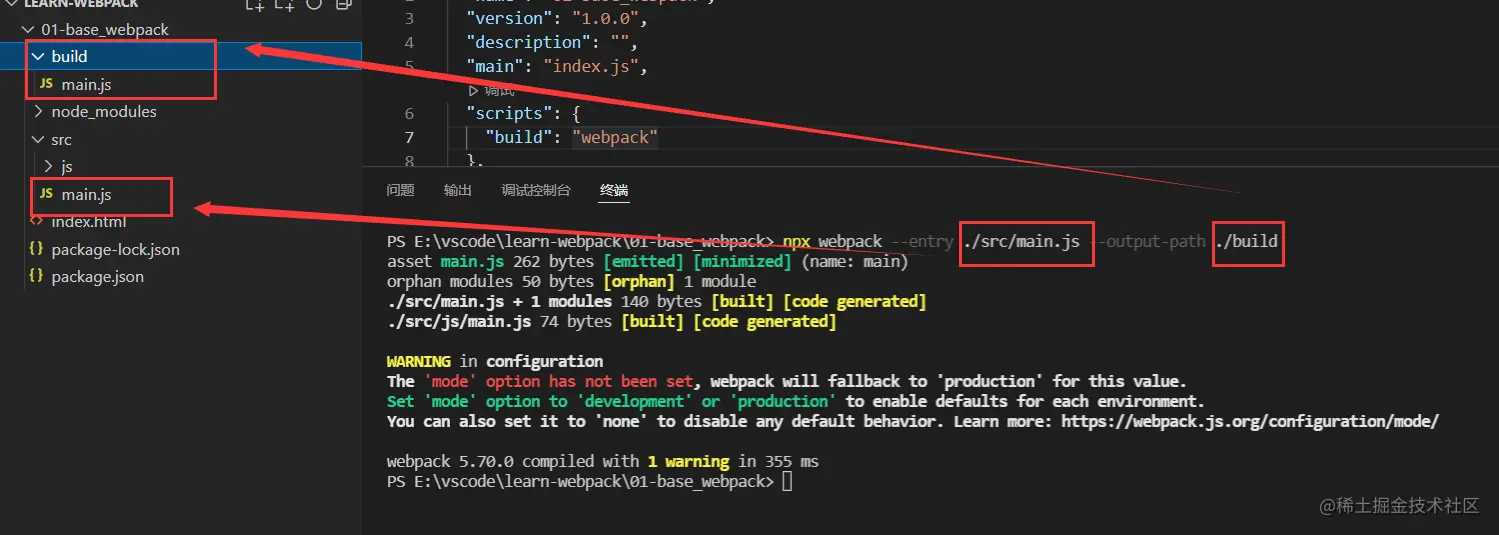Open package.json file in explorer
Screen dimensions: 1499x535
coord(98,276)
